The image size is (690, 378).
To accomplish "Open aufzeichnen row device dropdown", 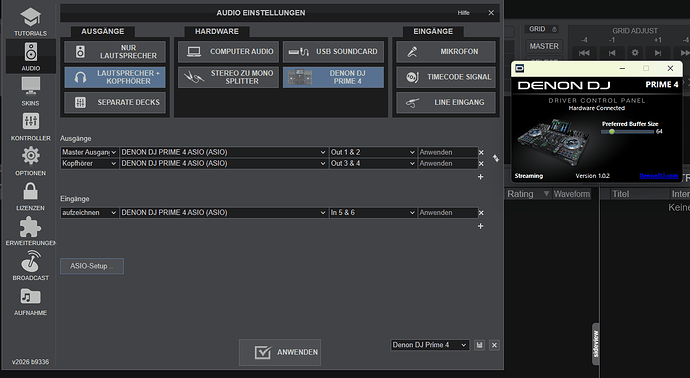I will click(224, 213).
